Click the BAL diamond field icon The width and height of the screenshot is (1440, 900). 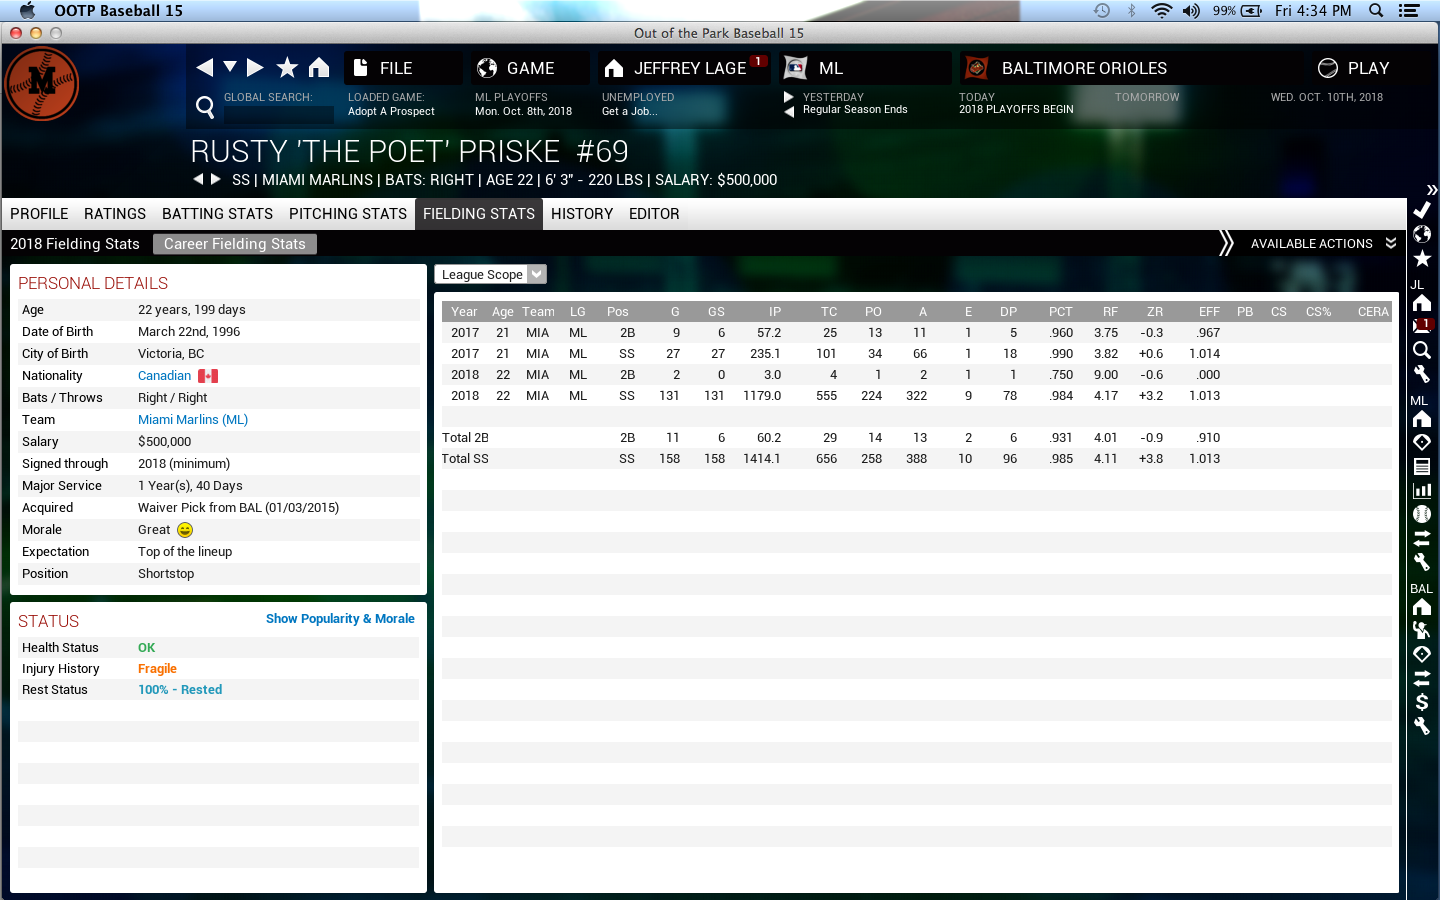1422,654
